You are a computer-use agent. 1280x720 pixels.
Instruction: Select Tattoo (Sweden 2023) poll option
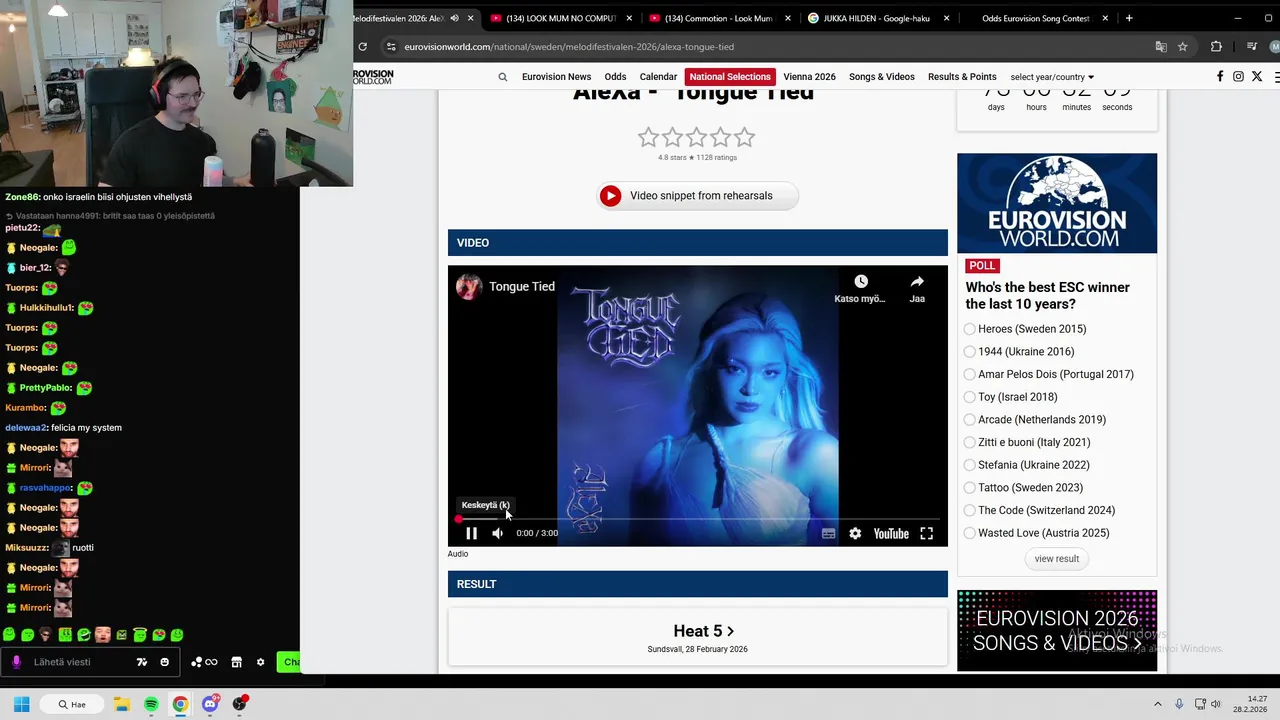(969, 488)
